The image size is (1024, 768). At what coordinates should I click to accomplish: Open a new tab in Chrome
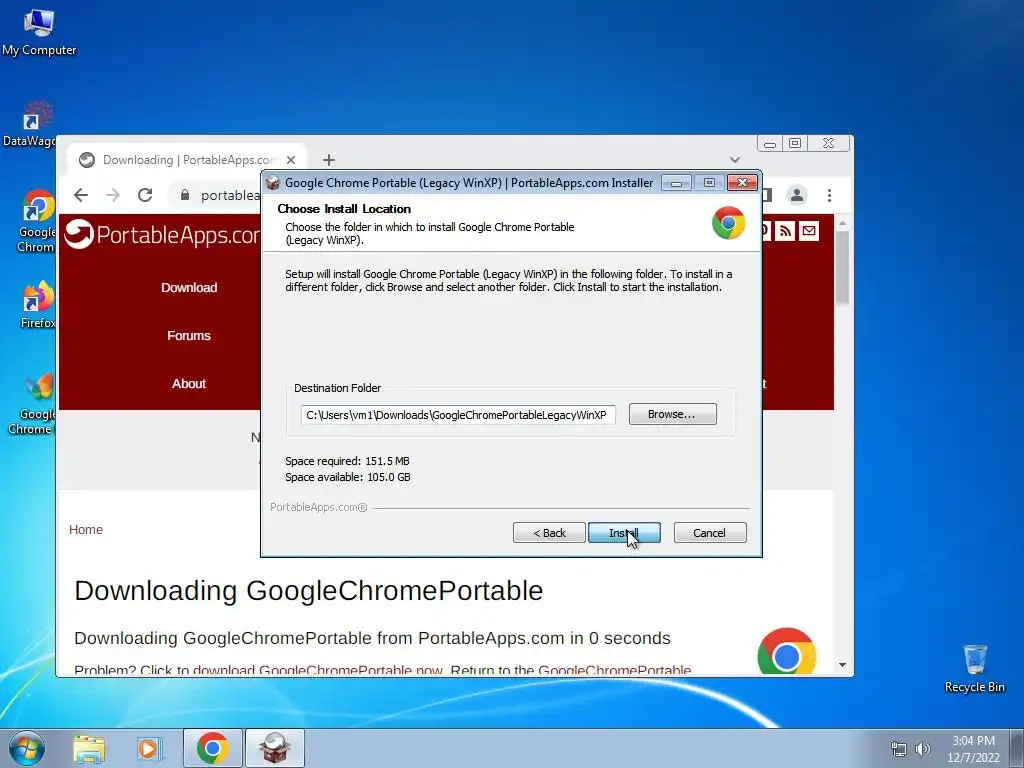coord(328,160)
